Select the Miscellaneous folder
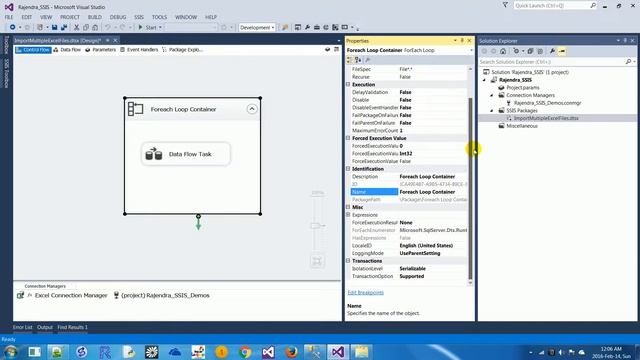 click(x=522, y=126)
